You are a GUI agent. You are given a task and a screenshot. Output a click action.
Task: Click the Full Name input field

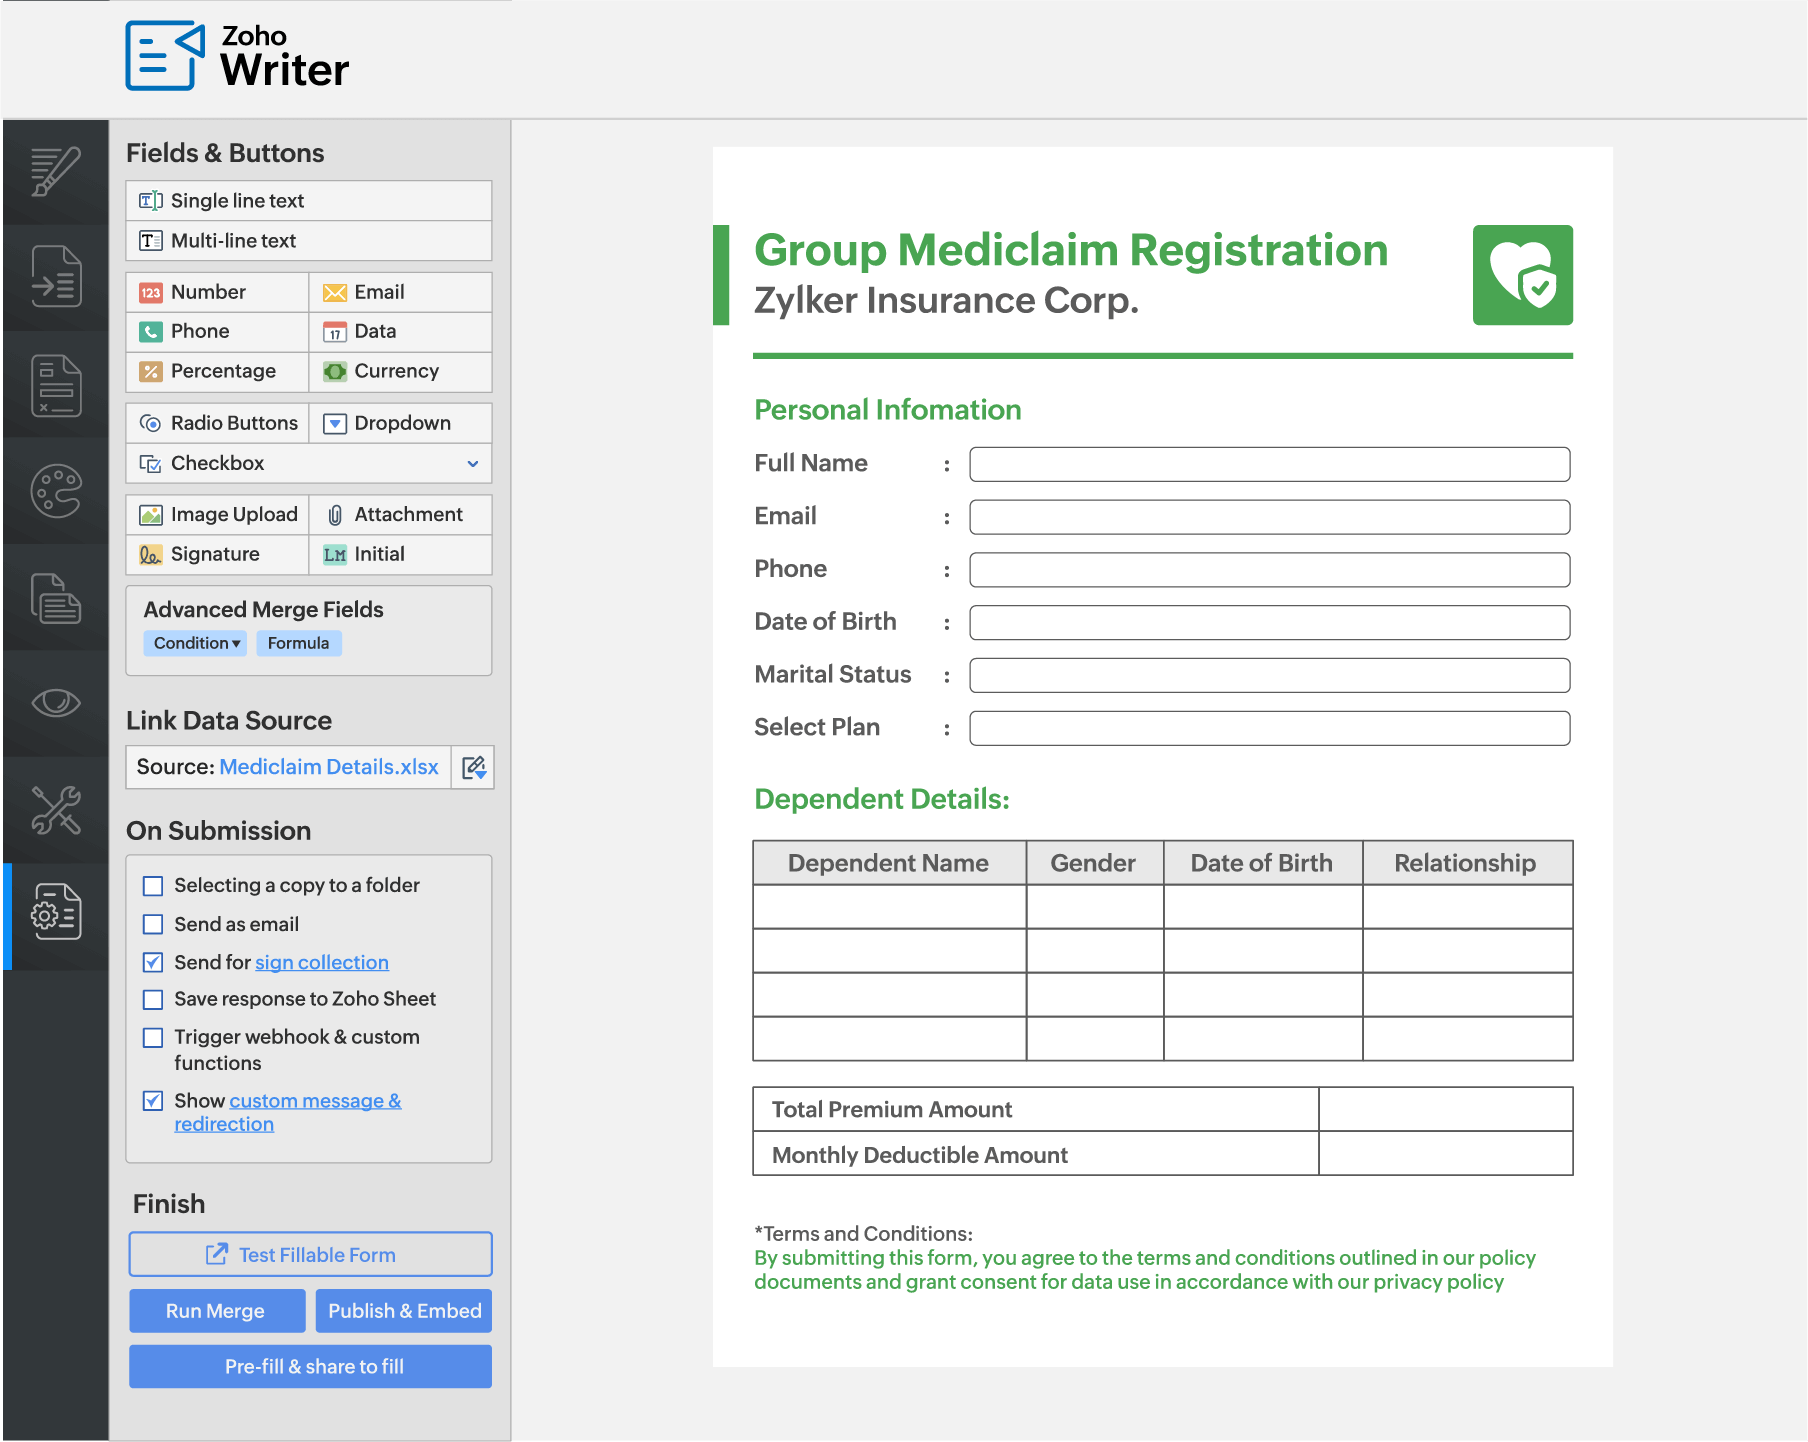pos(1269,464)
